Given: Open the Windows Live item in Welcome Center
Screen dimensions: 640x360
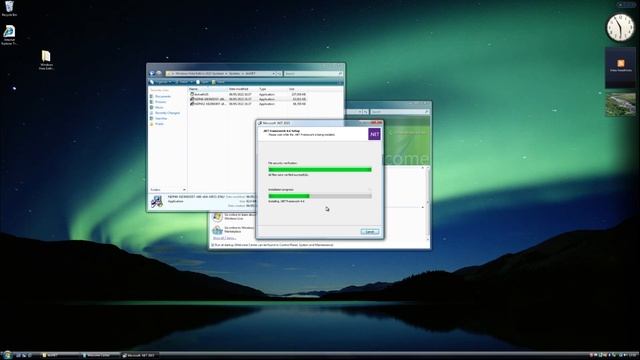Looking at the screenshot, I should tap(233, 216).
